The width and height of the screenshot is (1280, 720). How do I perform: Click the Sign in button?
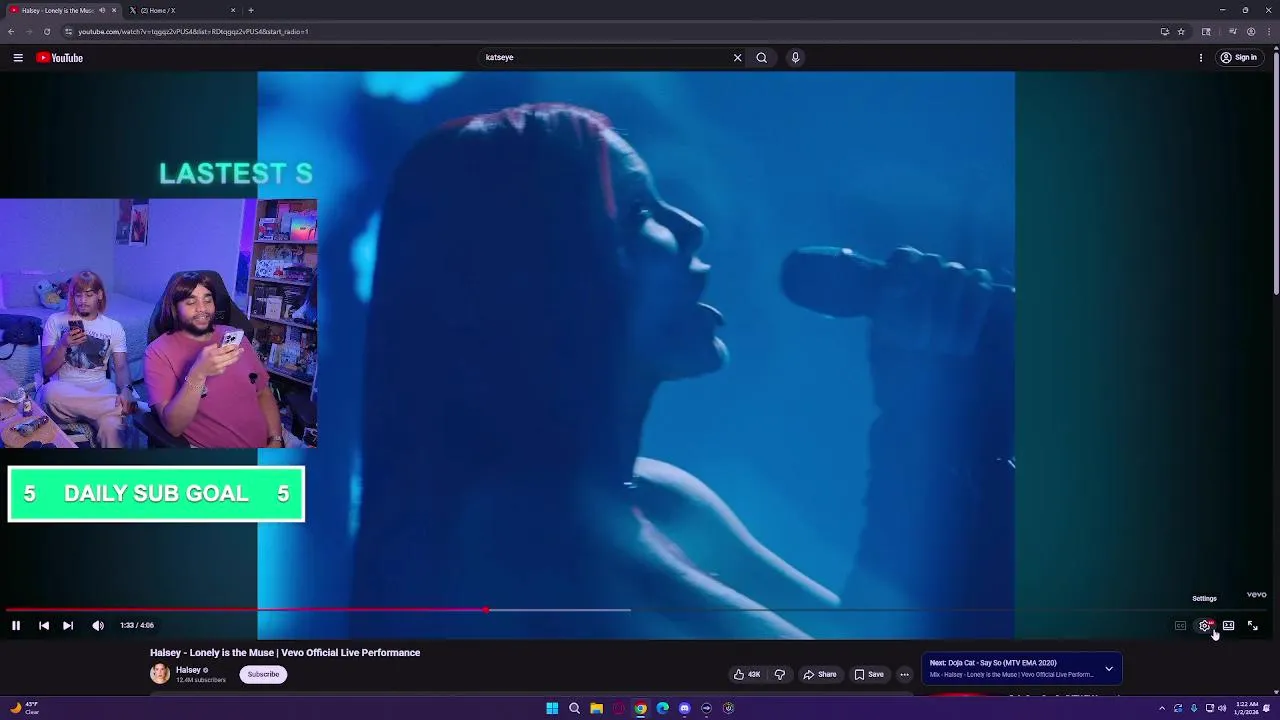pos(1238,57)
